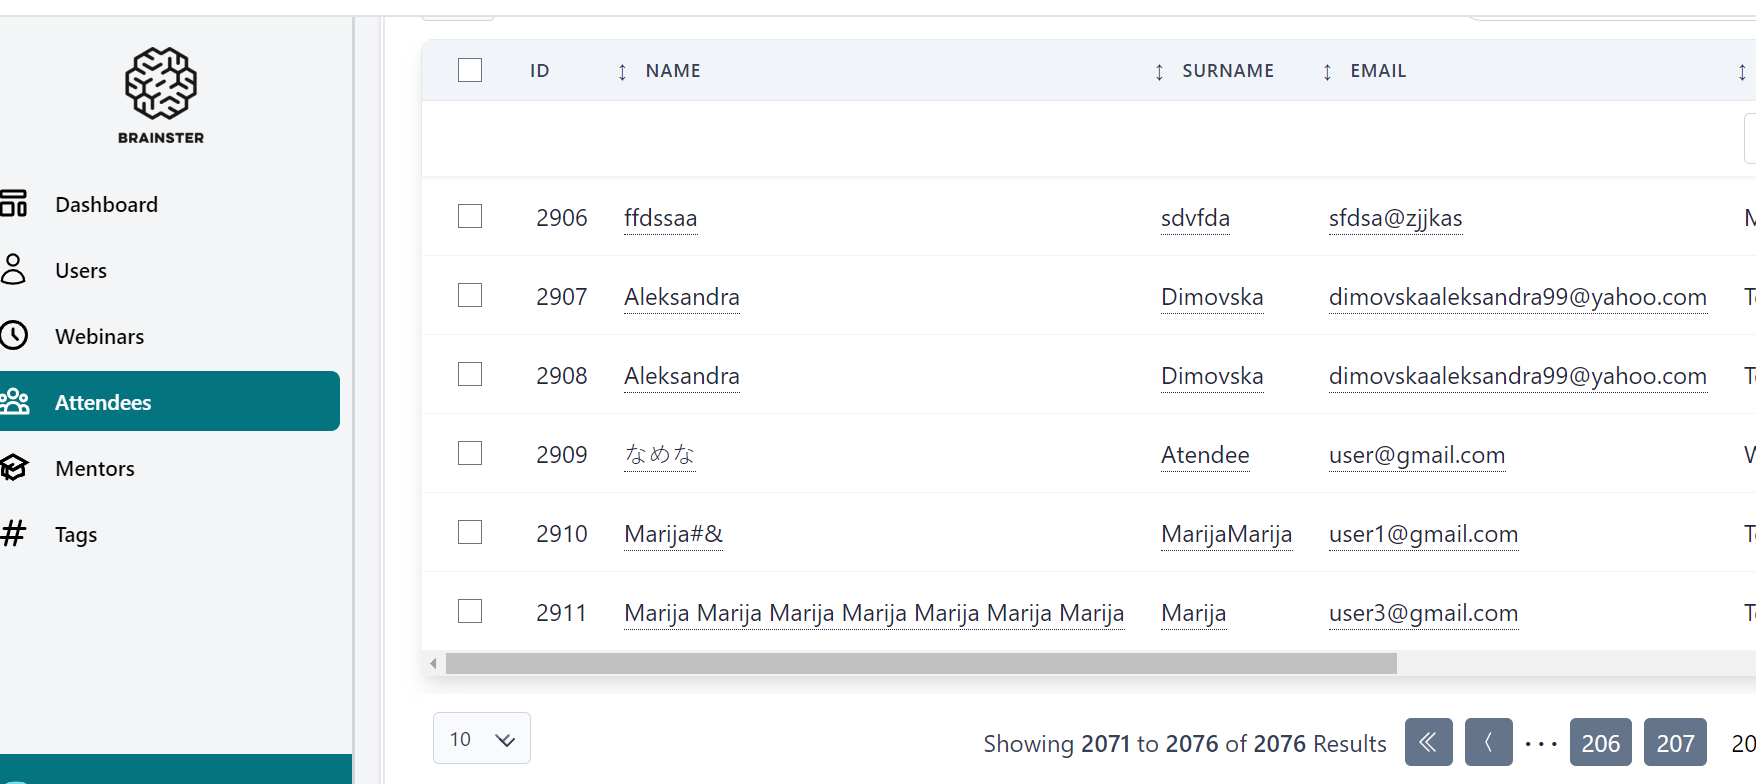Jump to page 206
1756x784 pixels.
pyautogui.click(x=1600, y=743)
